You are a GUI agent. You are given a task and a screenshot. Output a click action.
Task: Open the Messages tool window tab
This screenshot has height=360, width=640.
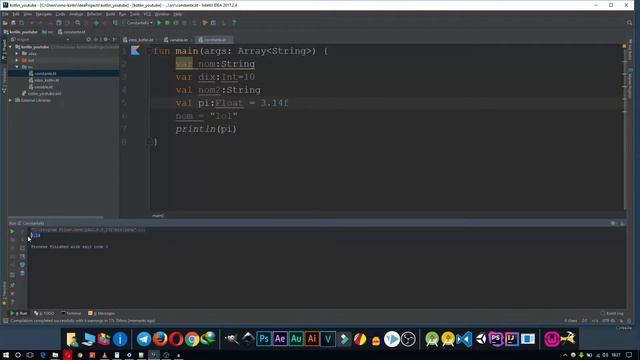(101, 313)
